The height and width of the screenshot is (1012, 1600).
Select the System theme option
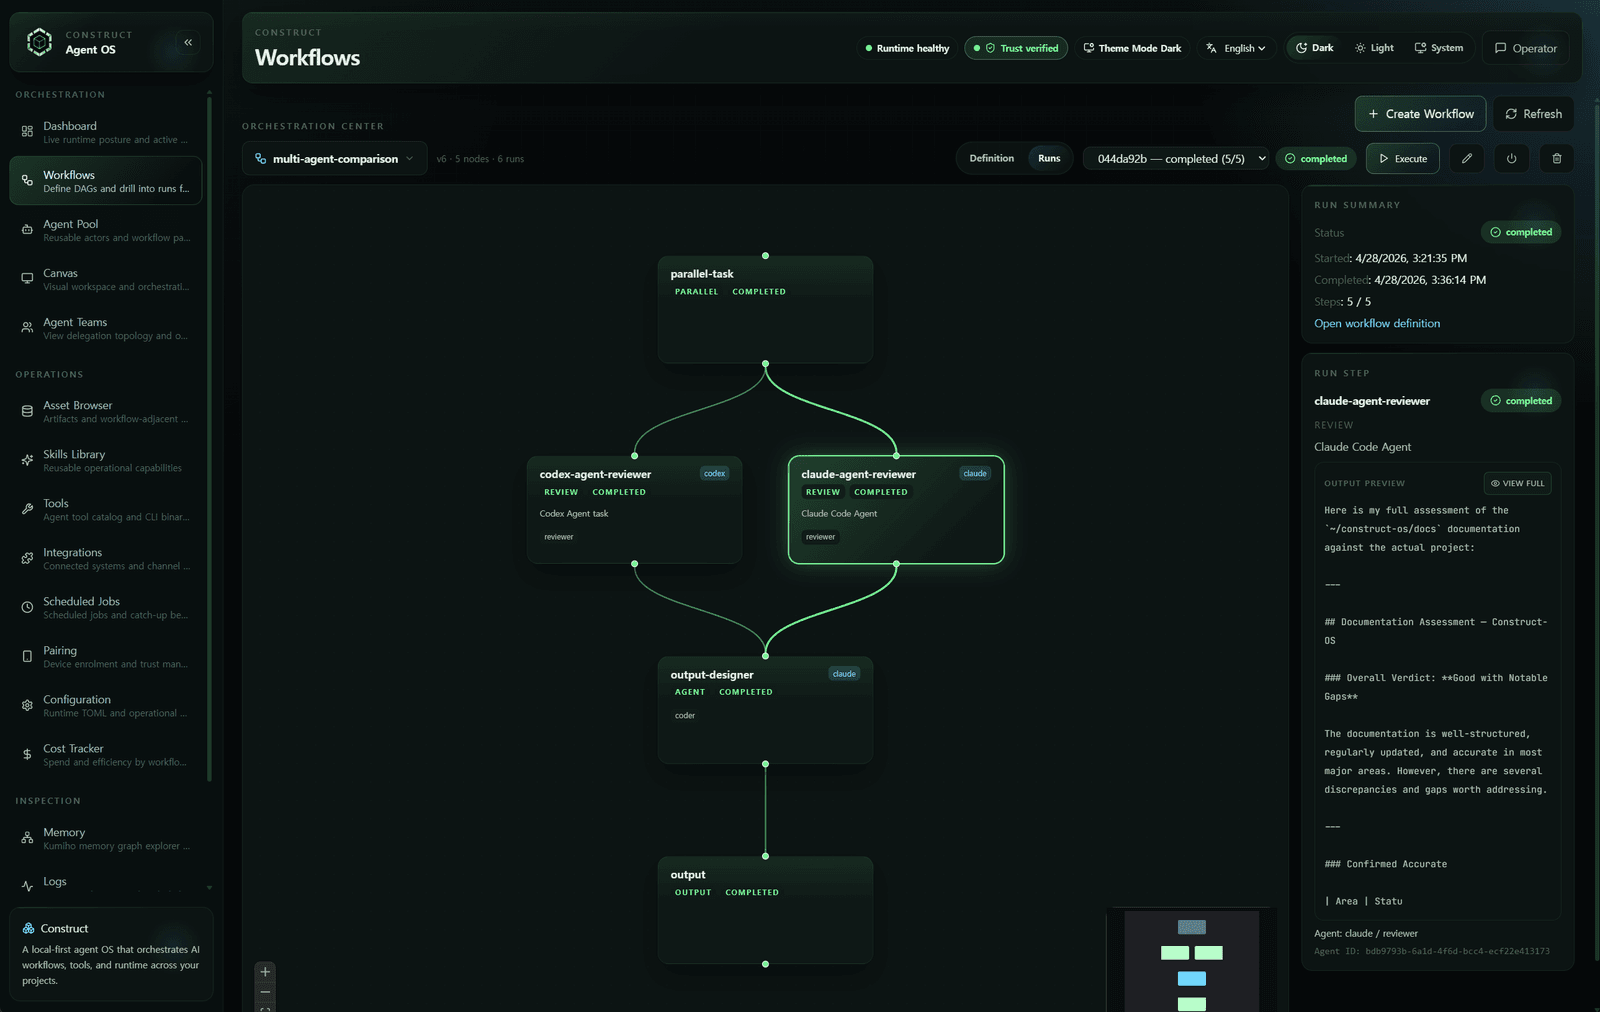pyautogui.click(x=1439, y=48)
